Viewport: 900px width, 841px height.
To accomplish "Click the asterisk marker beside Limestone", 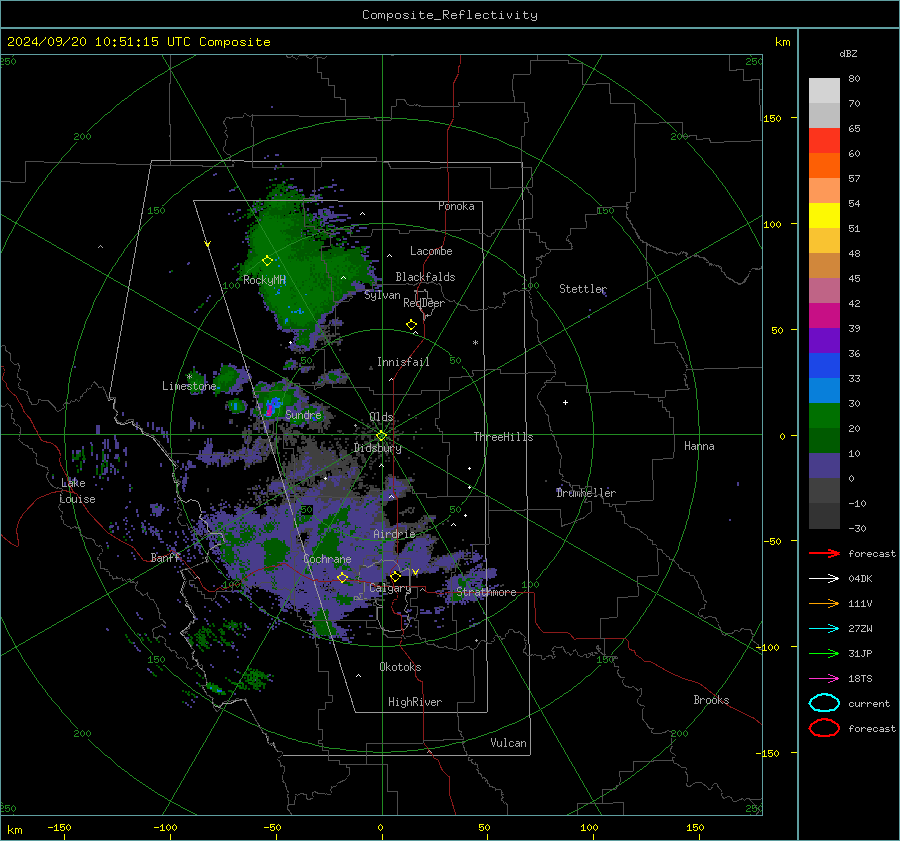I will 189,377.
